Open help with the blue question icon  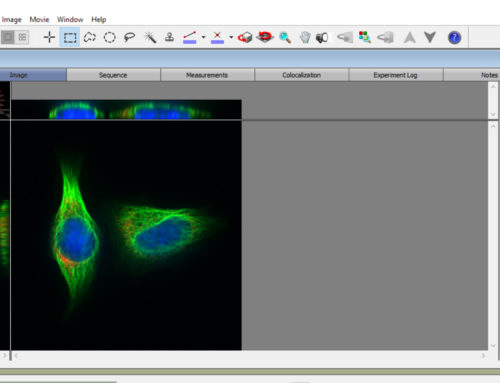[x=454, y=37]
